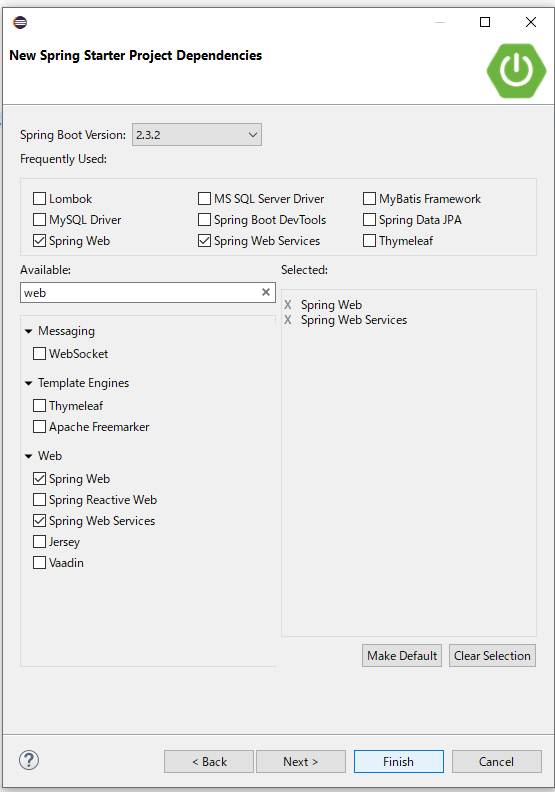Click the Clear Selection button
Viewport: 555px width, 792px height.
[x=492, y=656]
